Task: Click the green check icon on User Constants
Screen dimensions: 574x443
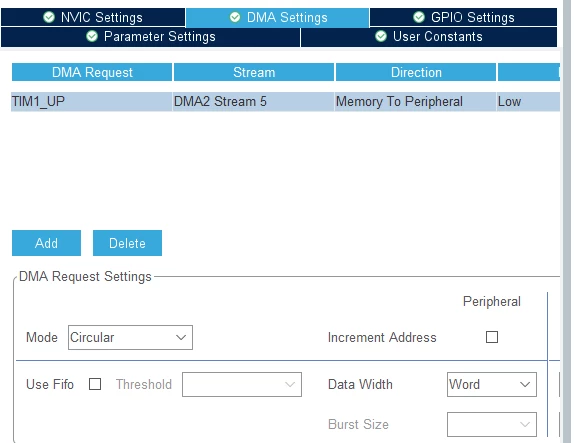Action: [381, 36]
